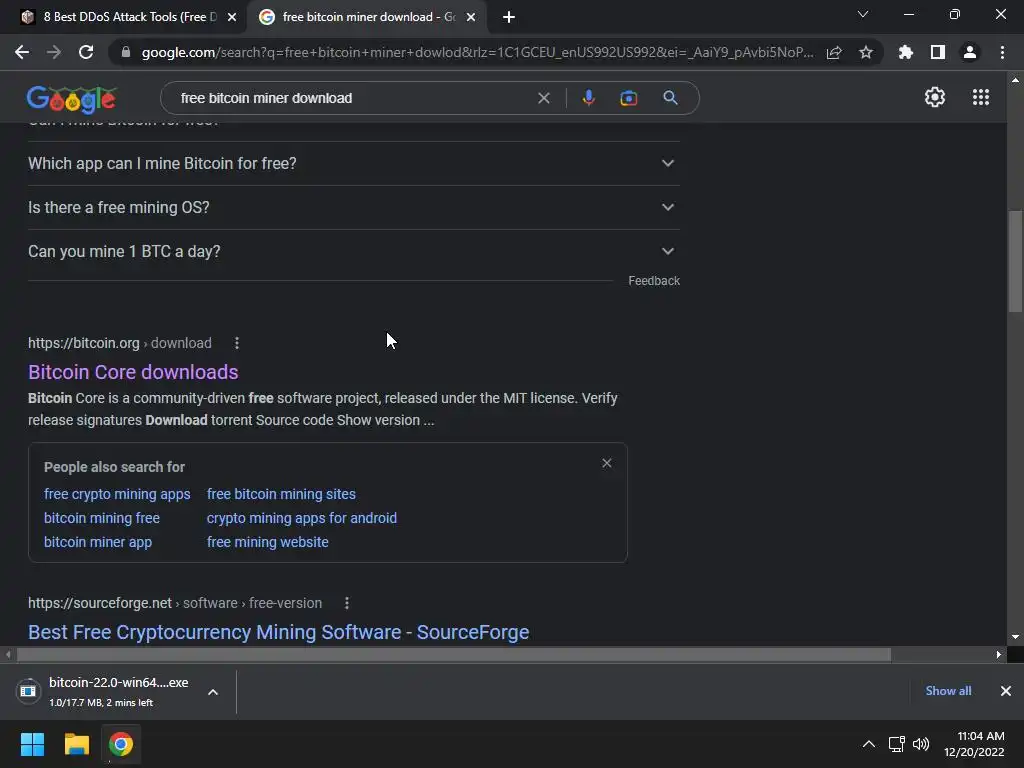The image size is (1024, 768).
Task: Submit search with the magnifier icon
Action: click(670, 98)
